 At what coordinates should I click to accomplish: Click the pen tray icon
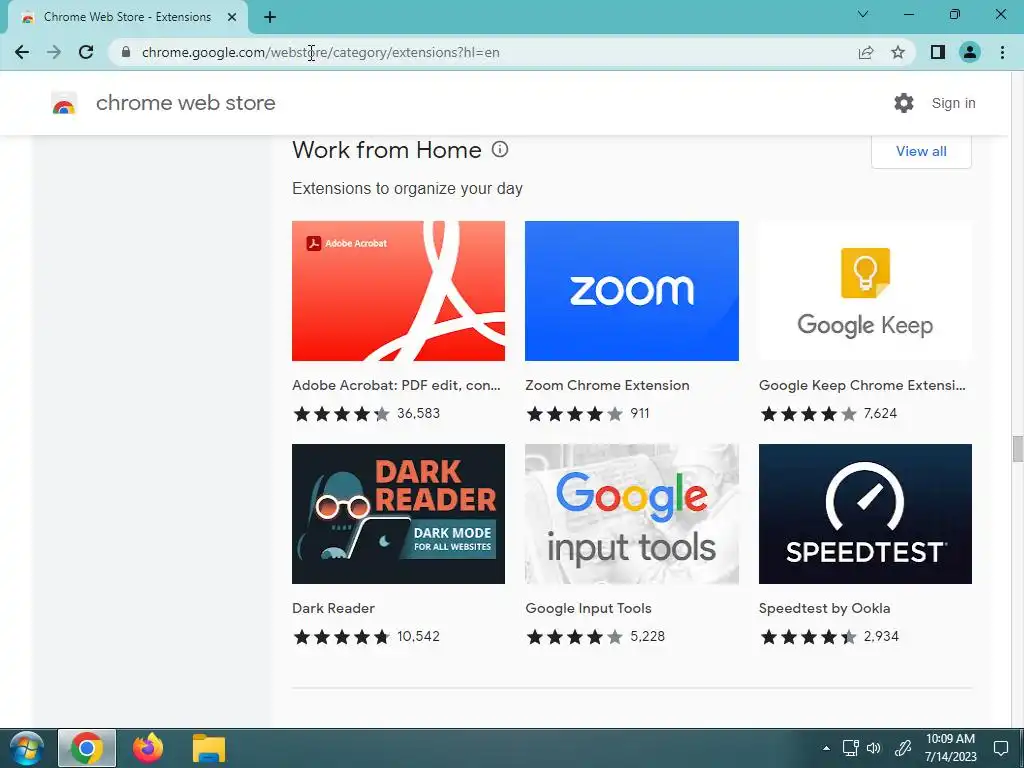coord(903,748)
